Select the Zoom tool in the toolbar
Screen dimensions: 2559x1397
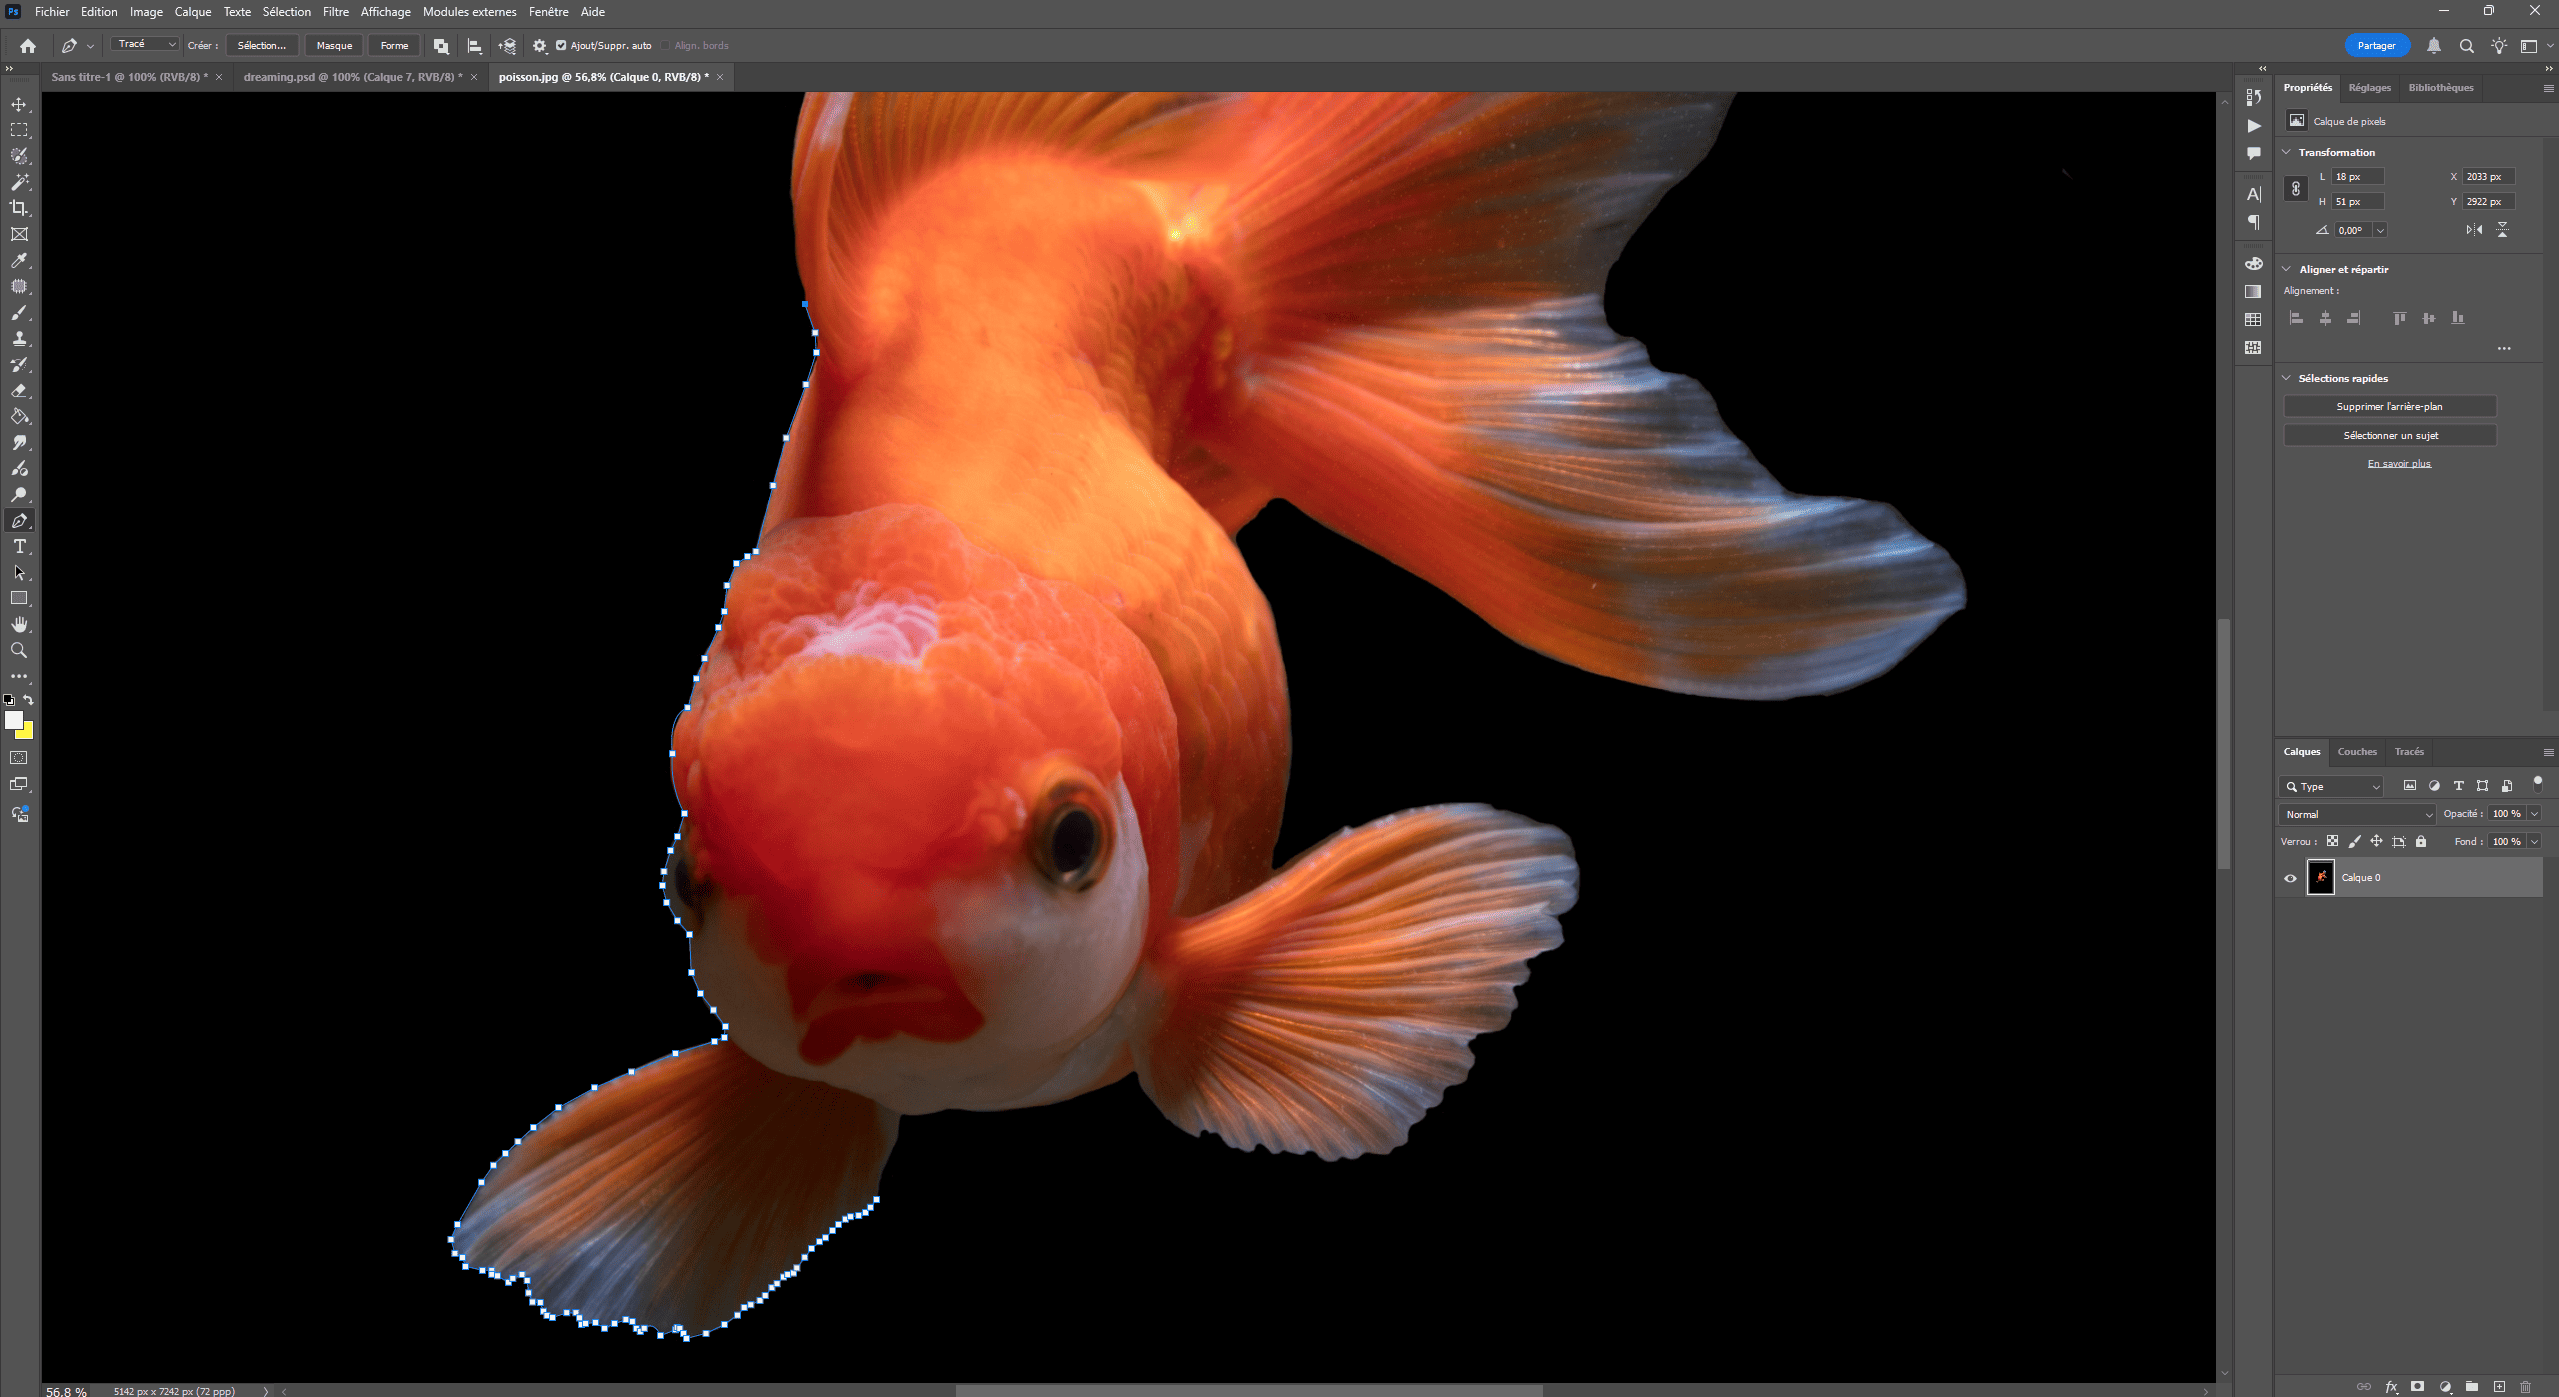pyautogui.click(x=19, y=650)
